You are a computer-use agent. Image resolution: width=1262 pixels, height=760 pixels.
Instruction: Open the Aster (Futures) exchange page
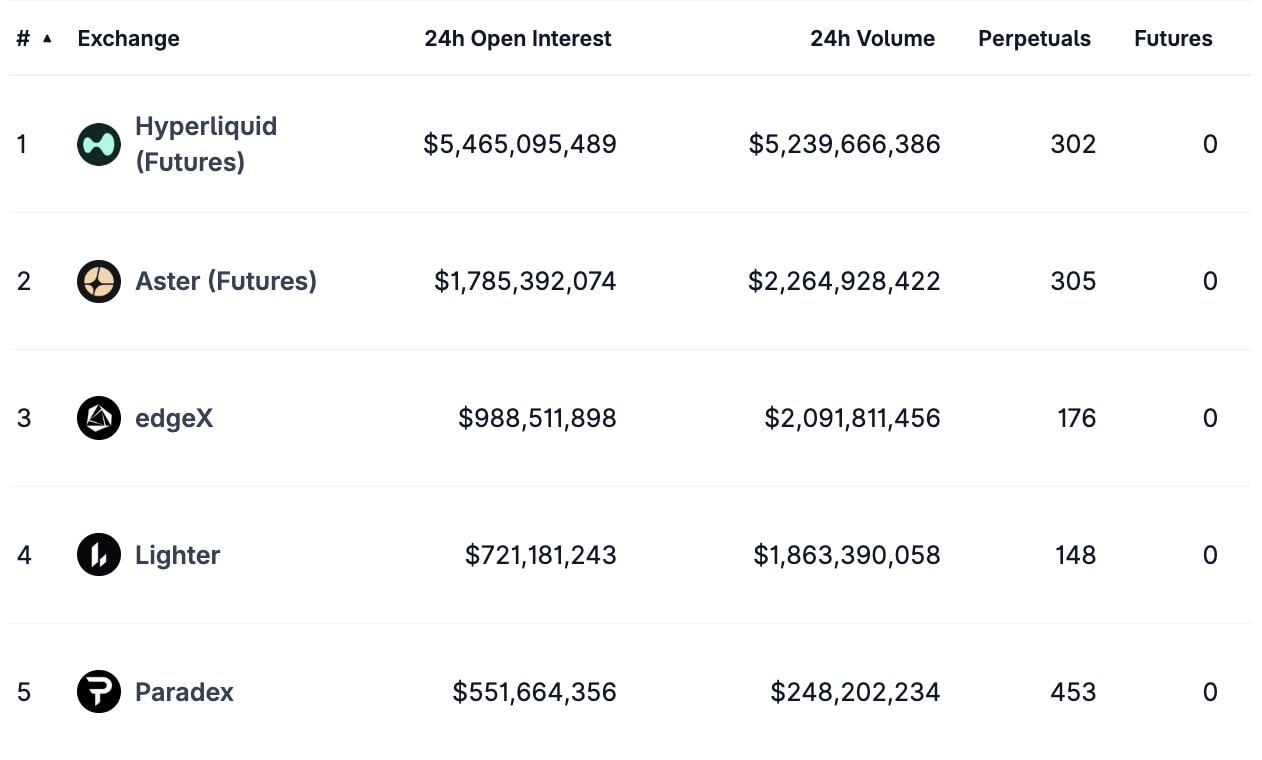click(225, 281)
